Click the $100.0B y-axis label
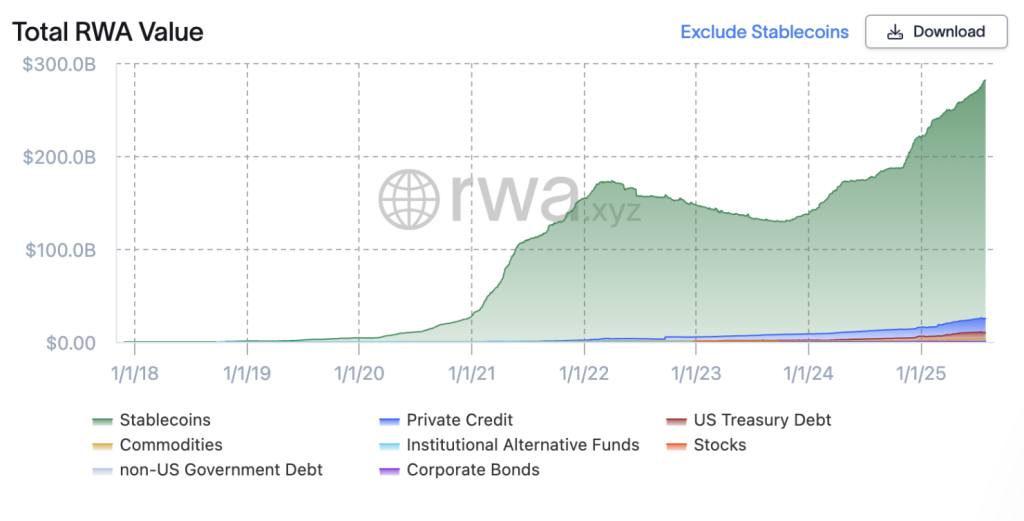Image resolution: width=1024 pixels, height=521 pixels. tap(61, 250)
